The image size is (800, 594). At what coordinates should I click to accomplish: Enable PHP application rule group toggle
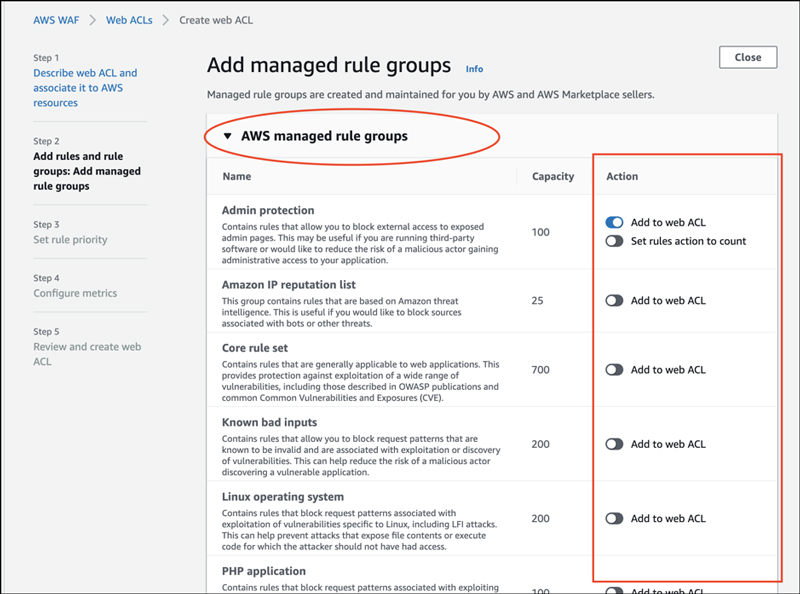pyautogui.click(x=614, y=590)
